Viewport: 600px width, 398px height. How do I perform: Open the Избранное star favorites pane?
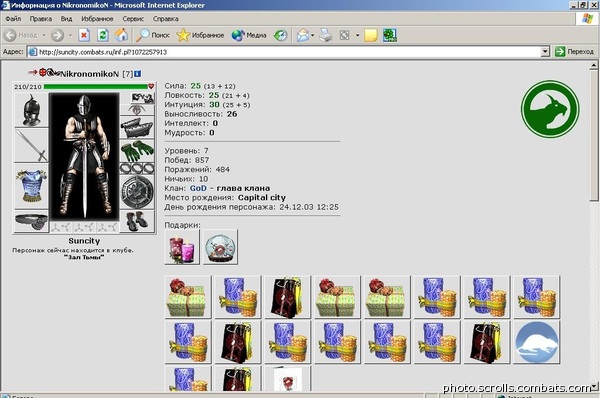click(200, 35)
